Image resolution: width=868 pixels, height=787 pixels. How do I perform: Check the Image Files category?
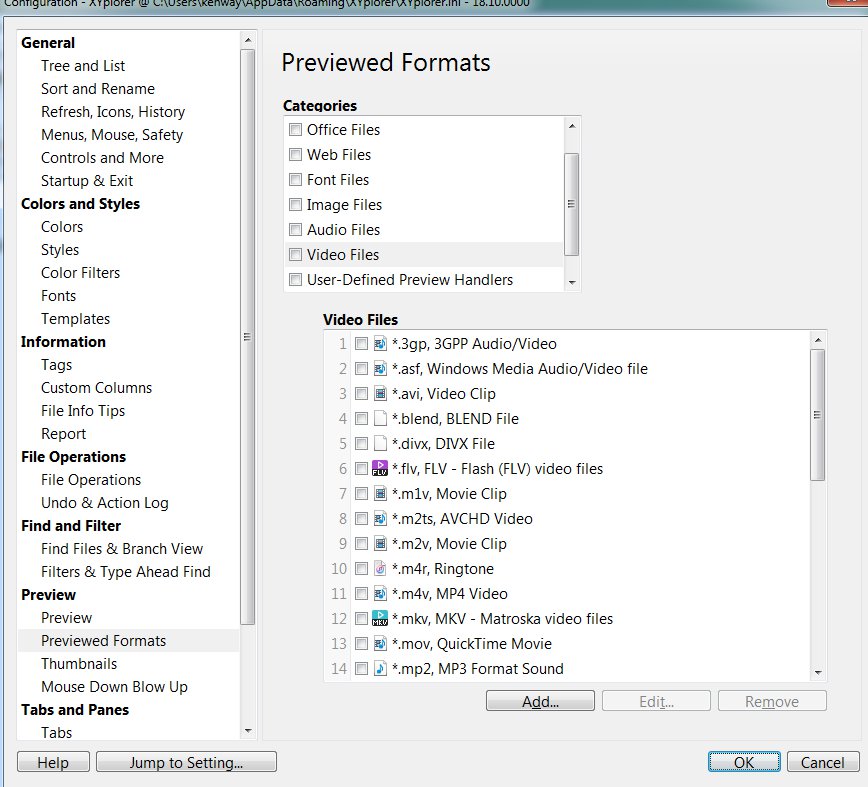[x=295, y=205]
